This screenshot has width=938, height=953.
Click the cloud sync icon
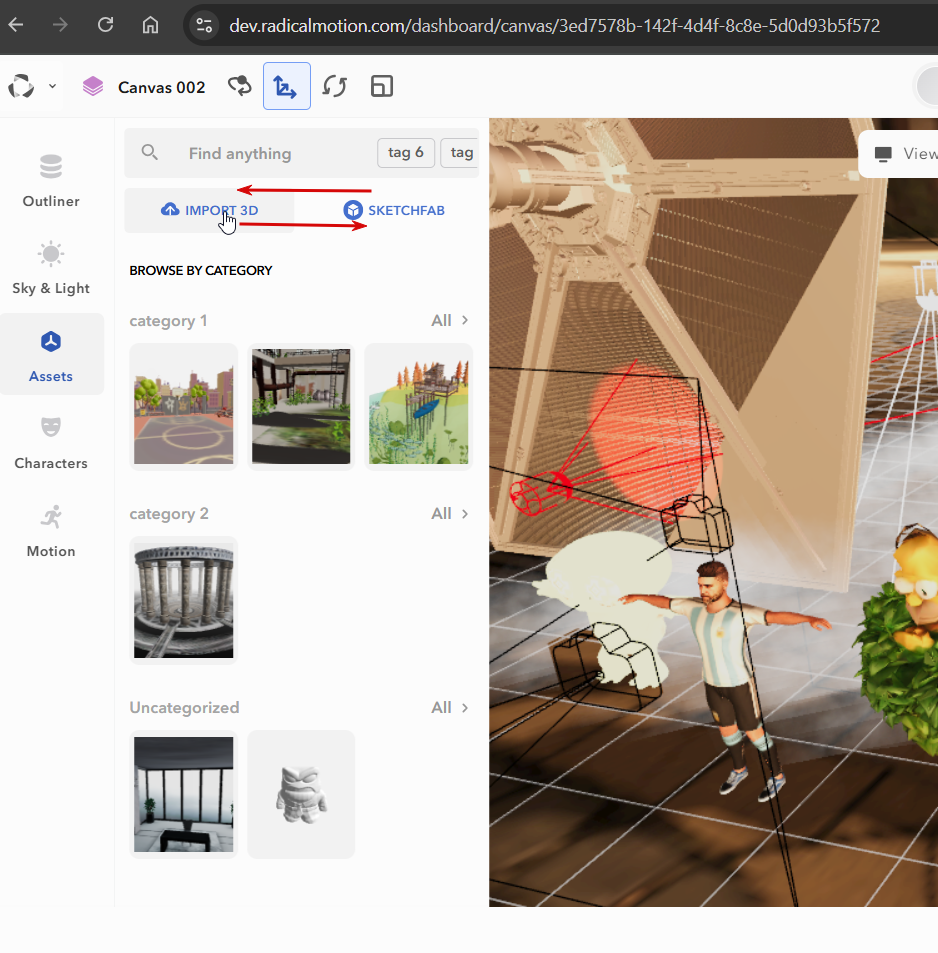tap(240, 86)
